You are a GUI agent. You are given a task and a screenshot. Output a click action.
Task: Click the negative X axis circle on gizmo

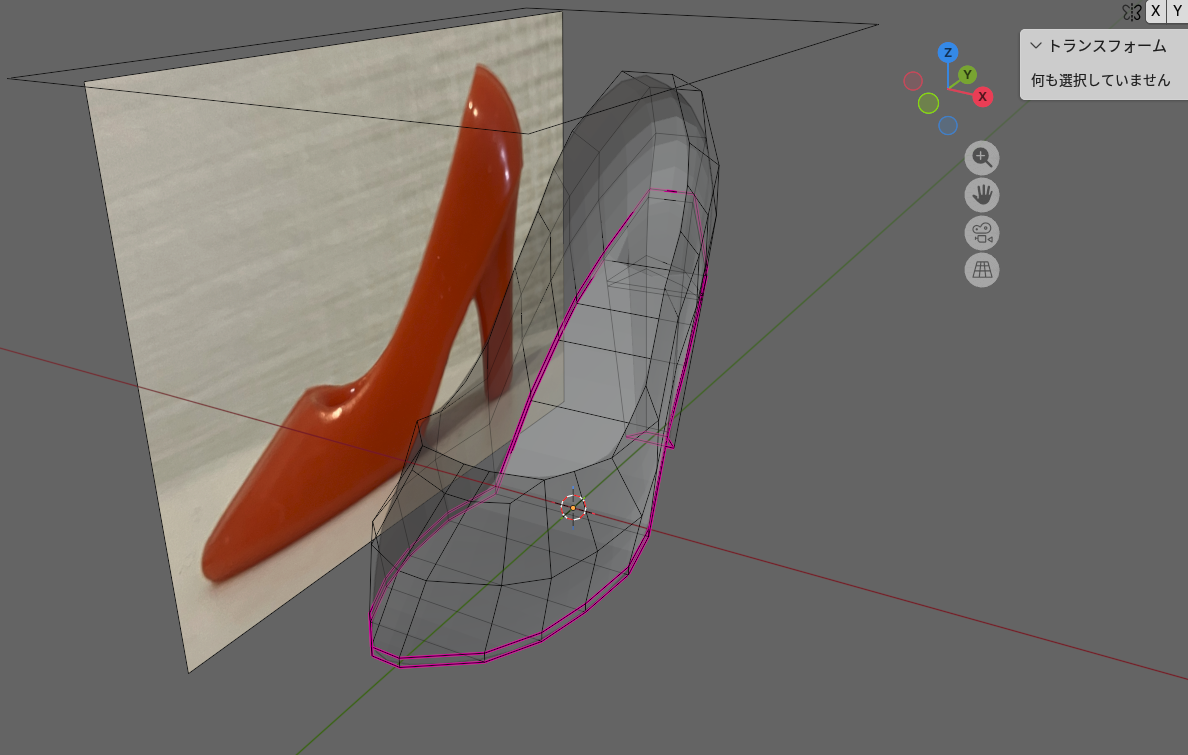[x=913, y=81]
